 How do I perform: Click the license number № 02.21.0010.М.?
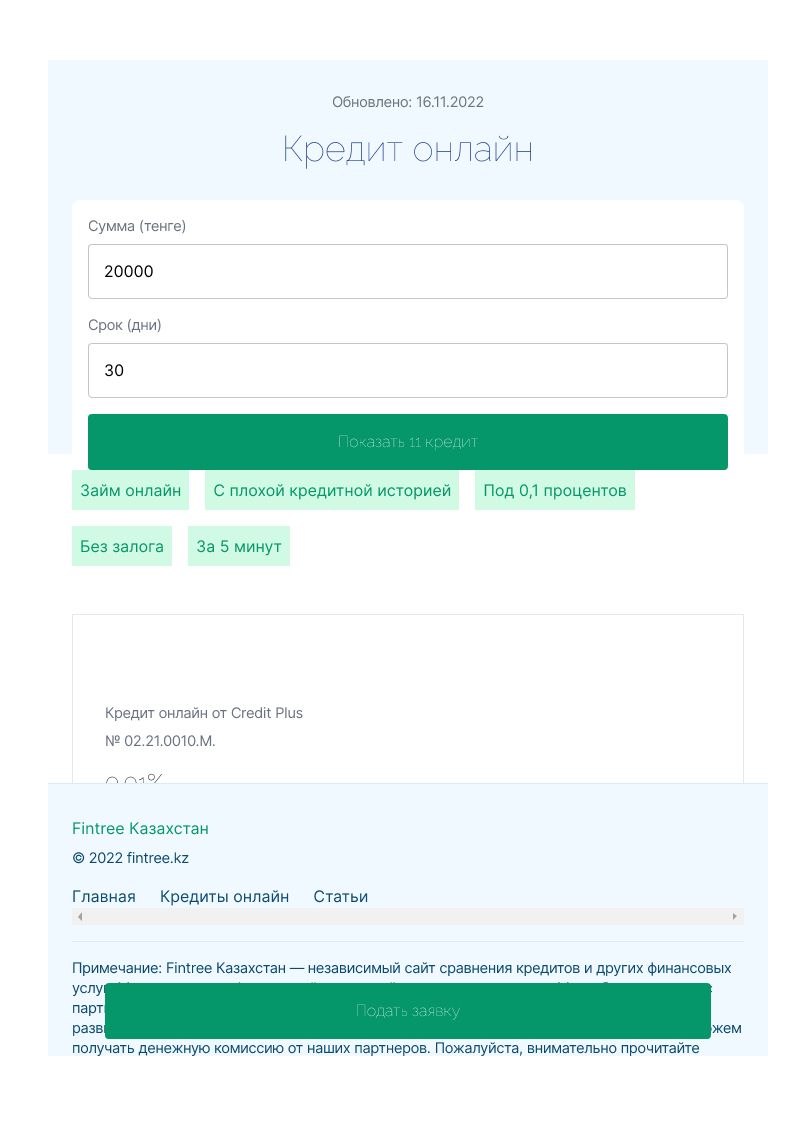point(160,741)
